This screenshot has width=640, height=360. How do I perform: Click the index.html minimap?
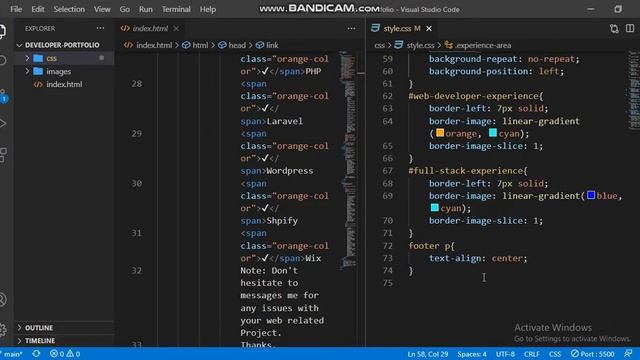[348, 160]
